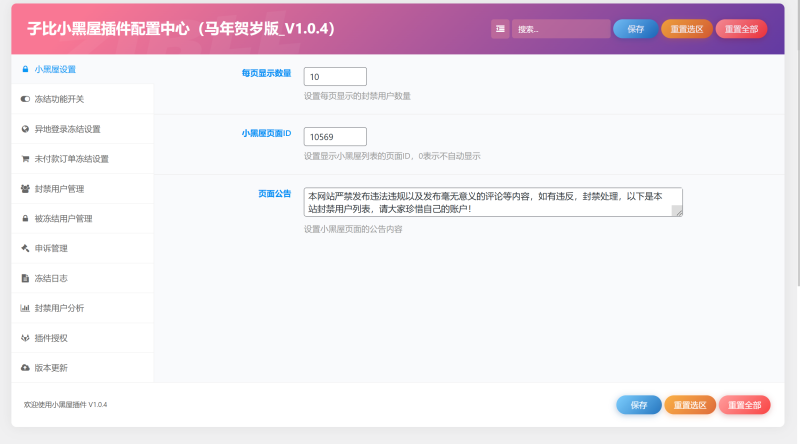Click inside the 页面公告 textarea
Image resolution: width=800 pixels, height=444 pixels.
click(493, 202)
